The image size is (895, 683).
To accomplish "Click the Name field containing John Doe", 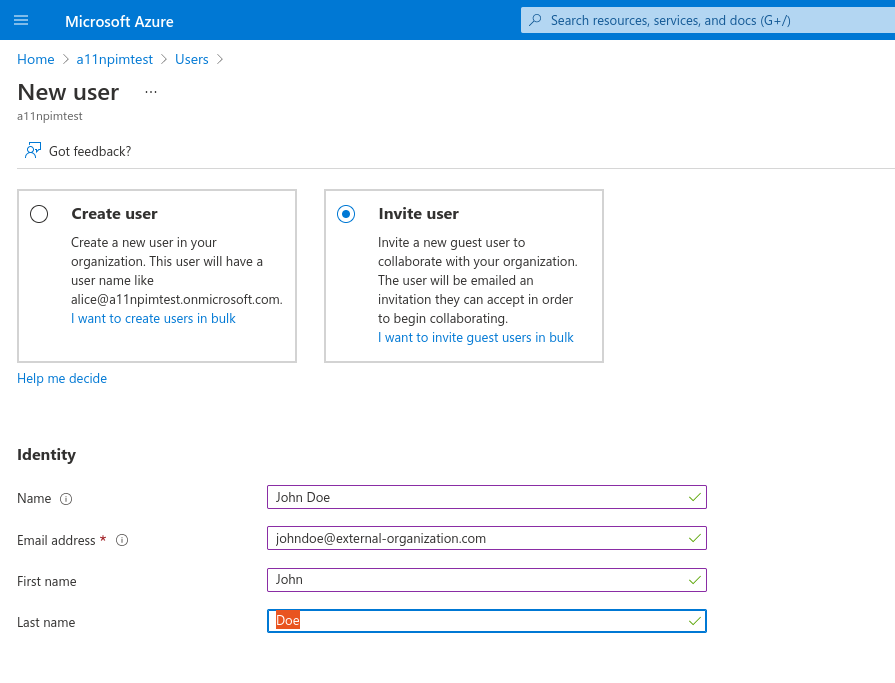I will pyautogui.click(x=487, y=497).
